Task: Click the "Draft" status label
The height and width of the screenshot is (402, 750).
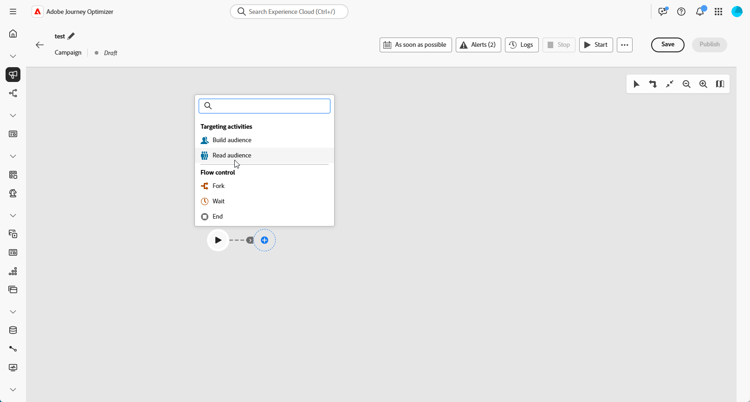Action: pos(110,53)
